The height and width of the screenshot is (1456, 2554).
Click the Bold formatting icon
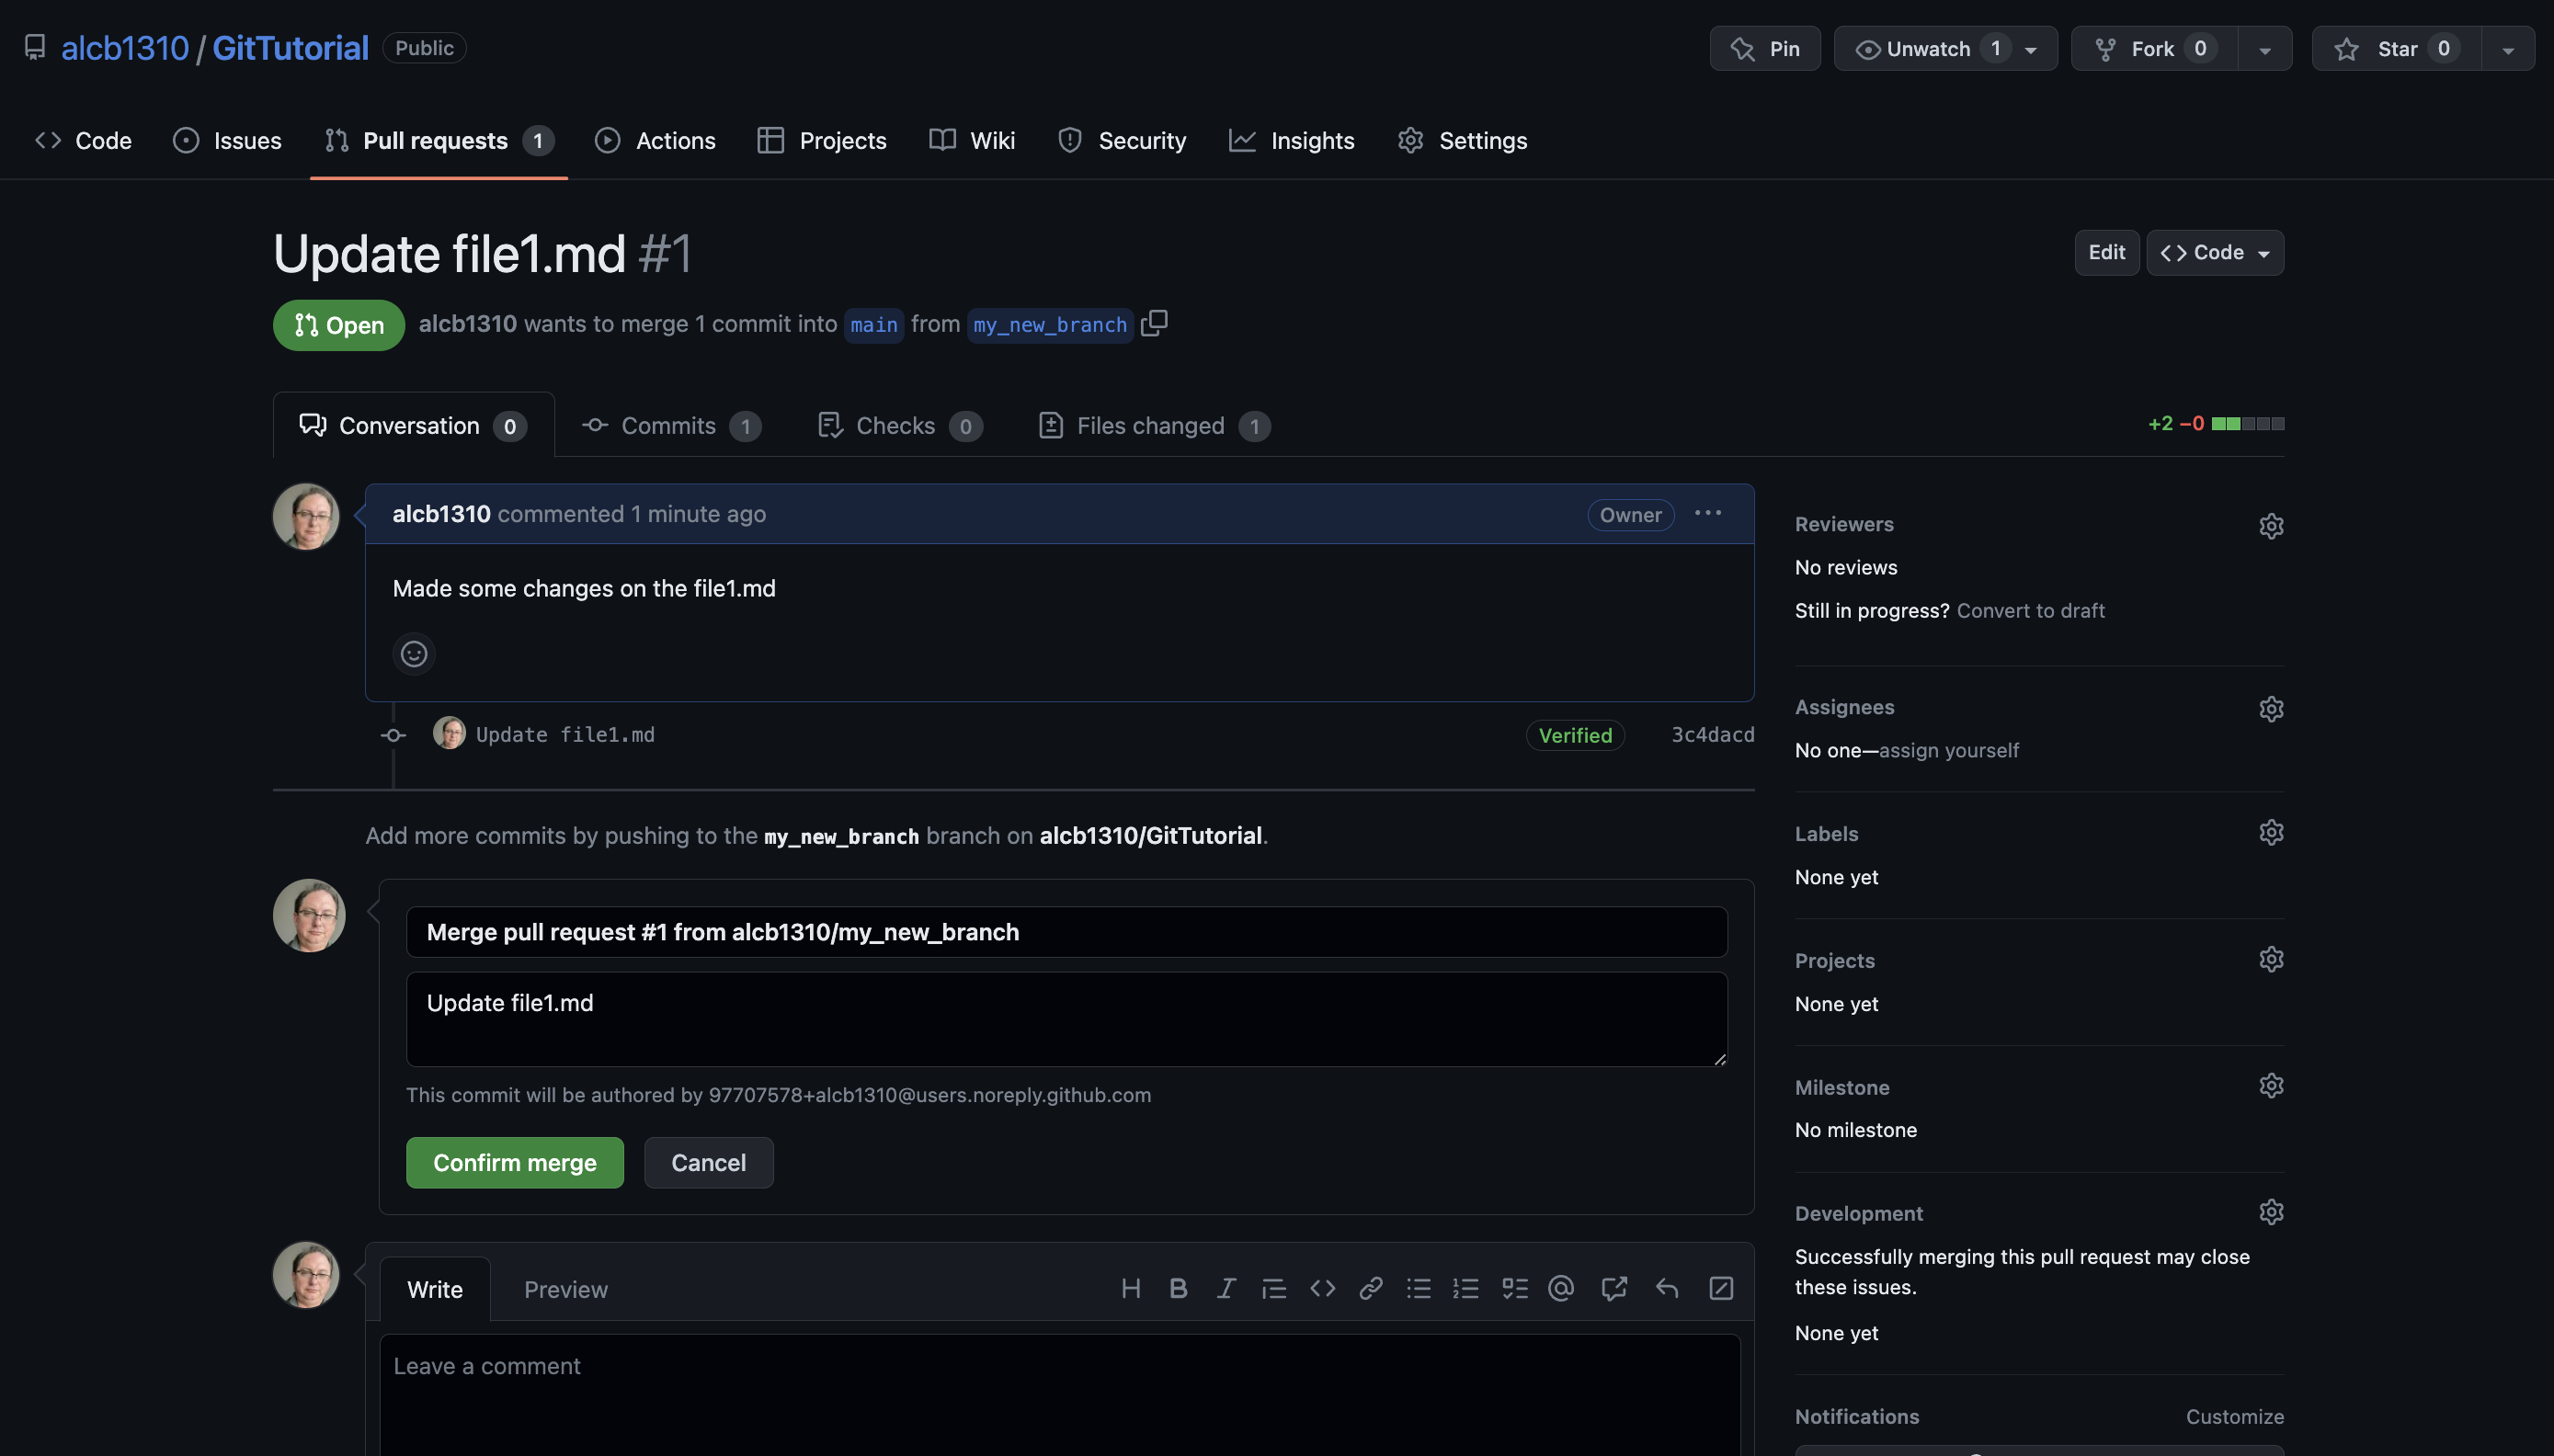point(1178,1288)
